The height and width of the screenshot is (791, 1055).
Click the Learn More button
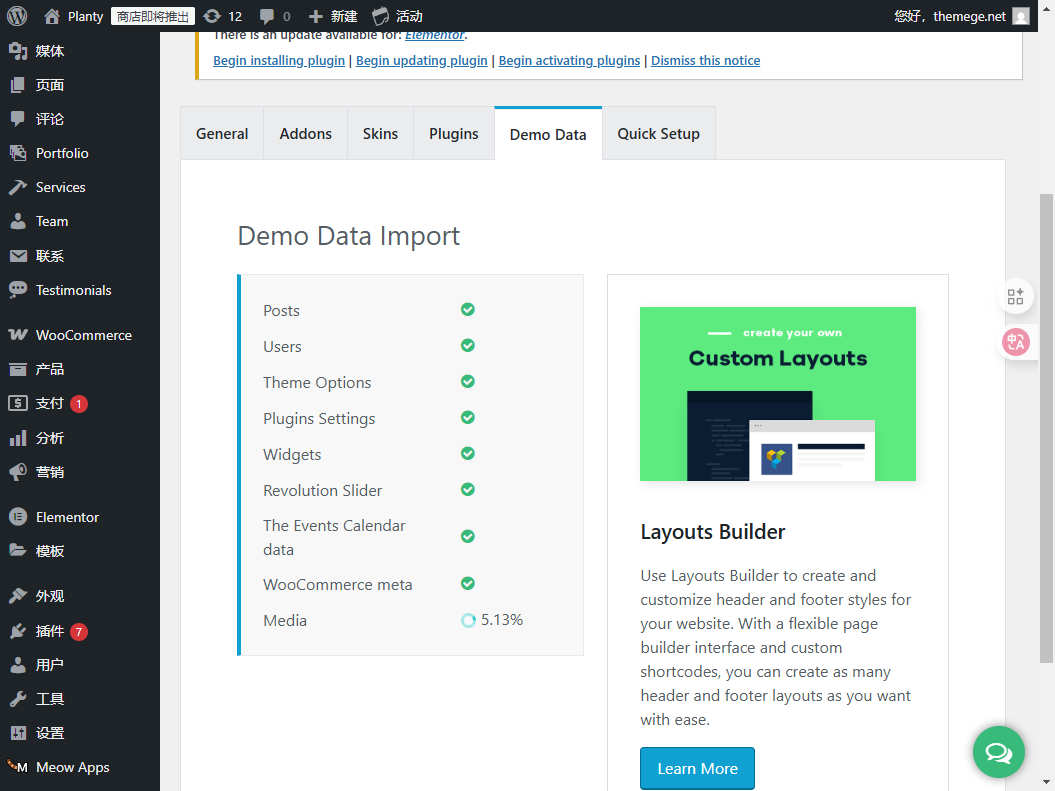(x=697, y=768)
